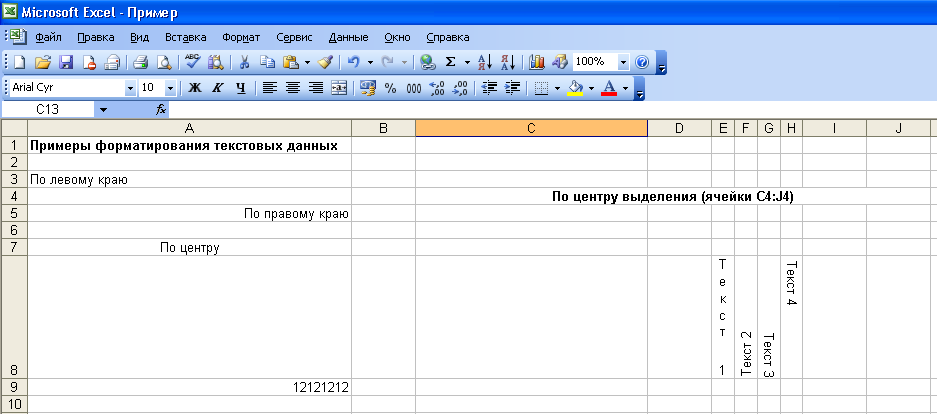Cut selection with scissors icon

(244, 62)
